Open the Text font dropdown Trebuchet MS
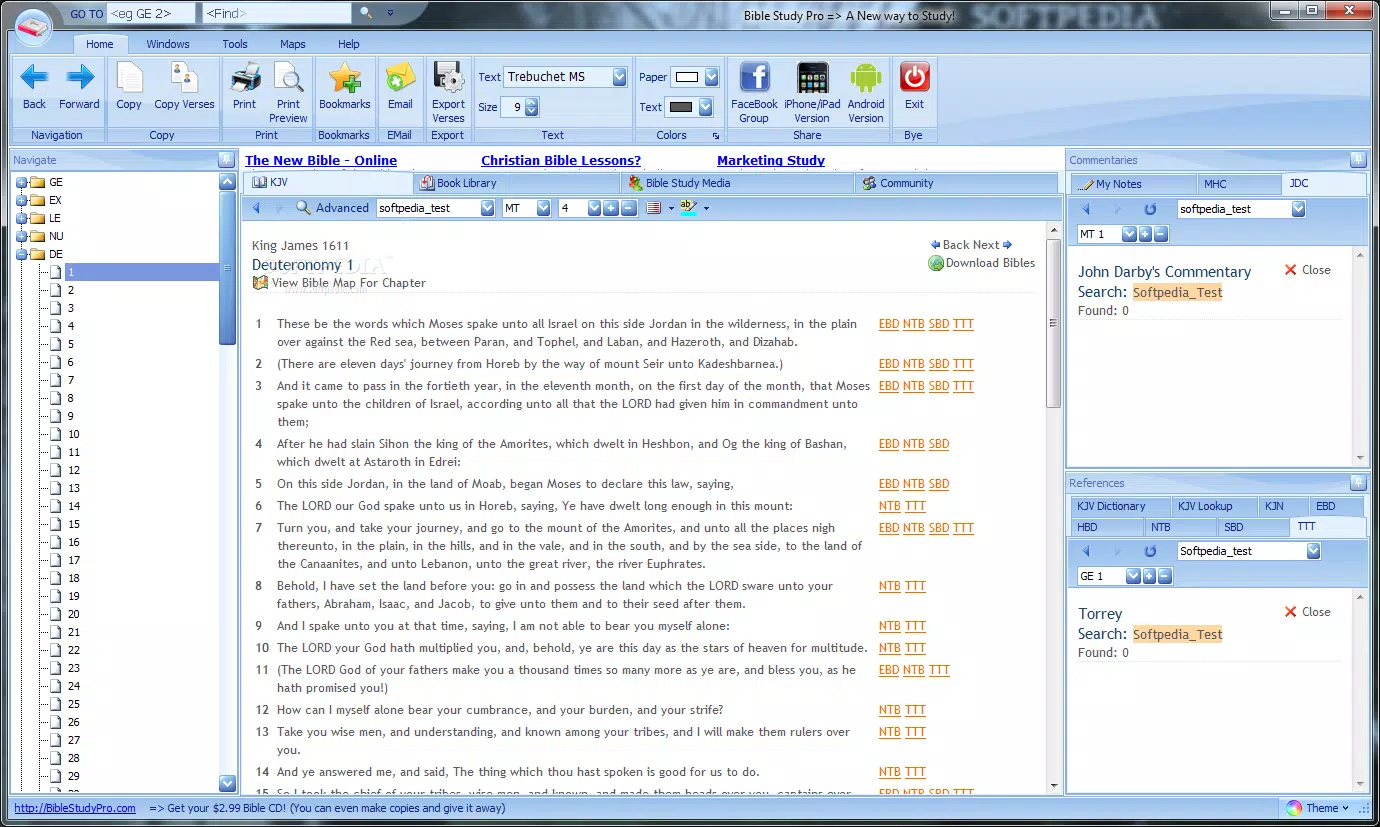 point(620,77)
